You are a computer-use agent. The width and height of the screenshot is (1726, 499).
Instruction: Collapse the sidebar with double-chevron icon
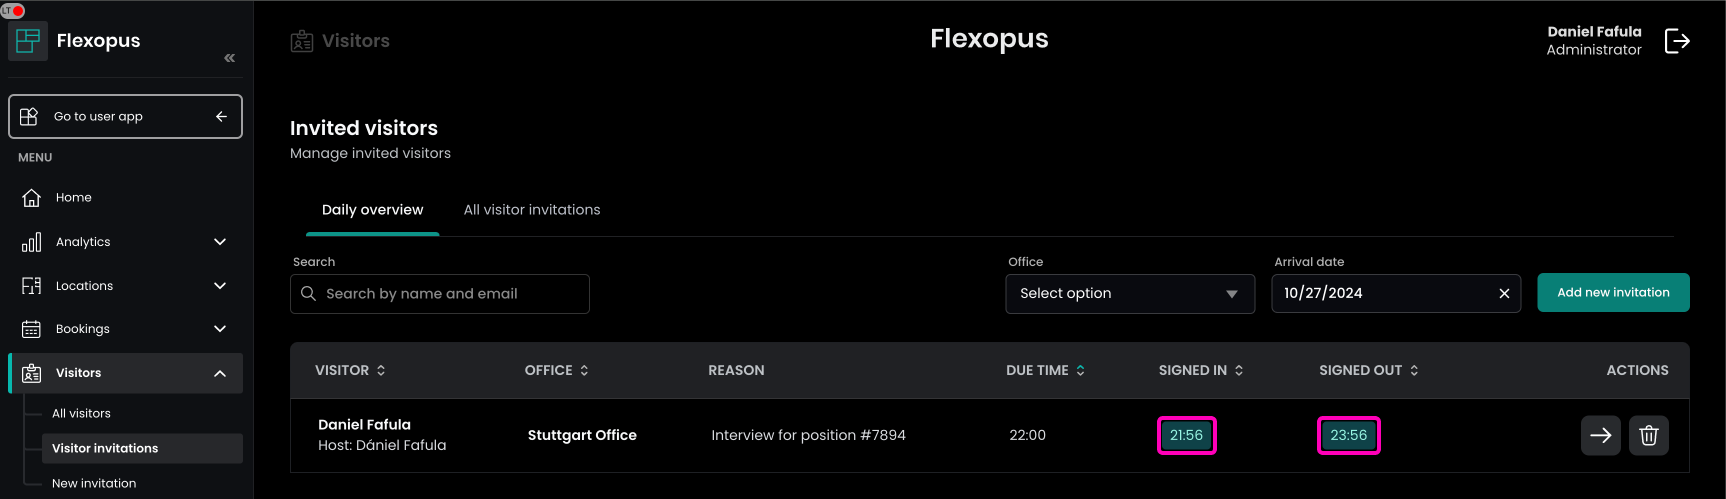[x=230, y=58]
